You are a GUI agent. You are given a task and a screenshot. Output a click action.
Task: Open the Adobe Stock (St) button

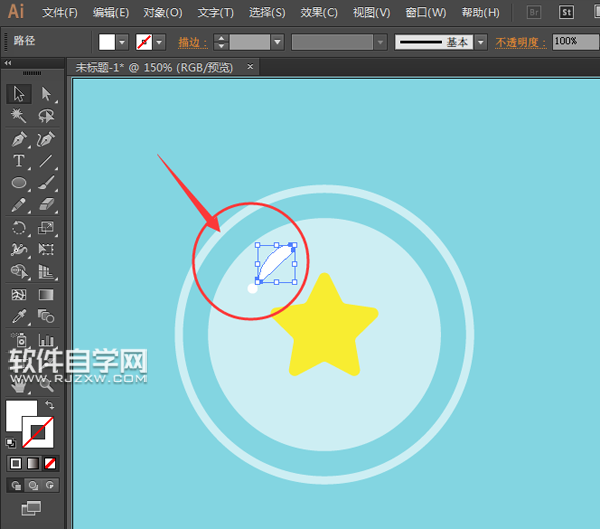point(566,13)
